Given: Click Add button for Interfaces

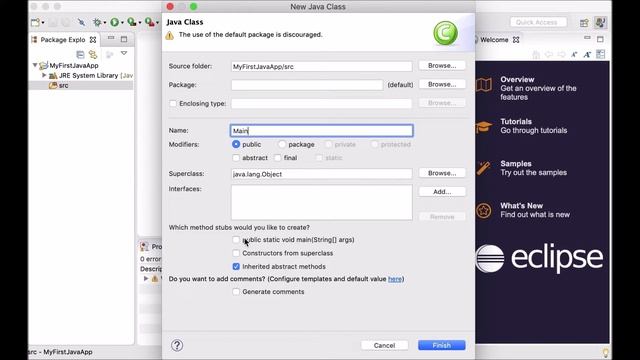Looking at the screenshot, I should 442,192.
